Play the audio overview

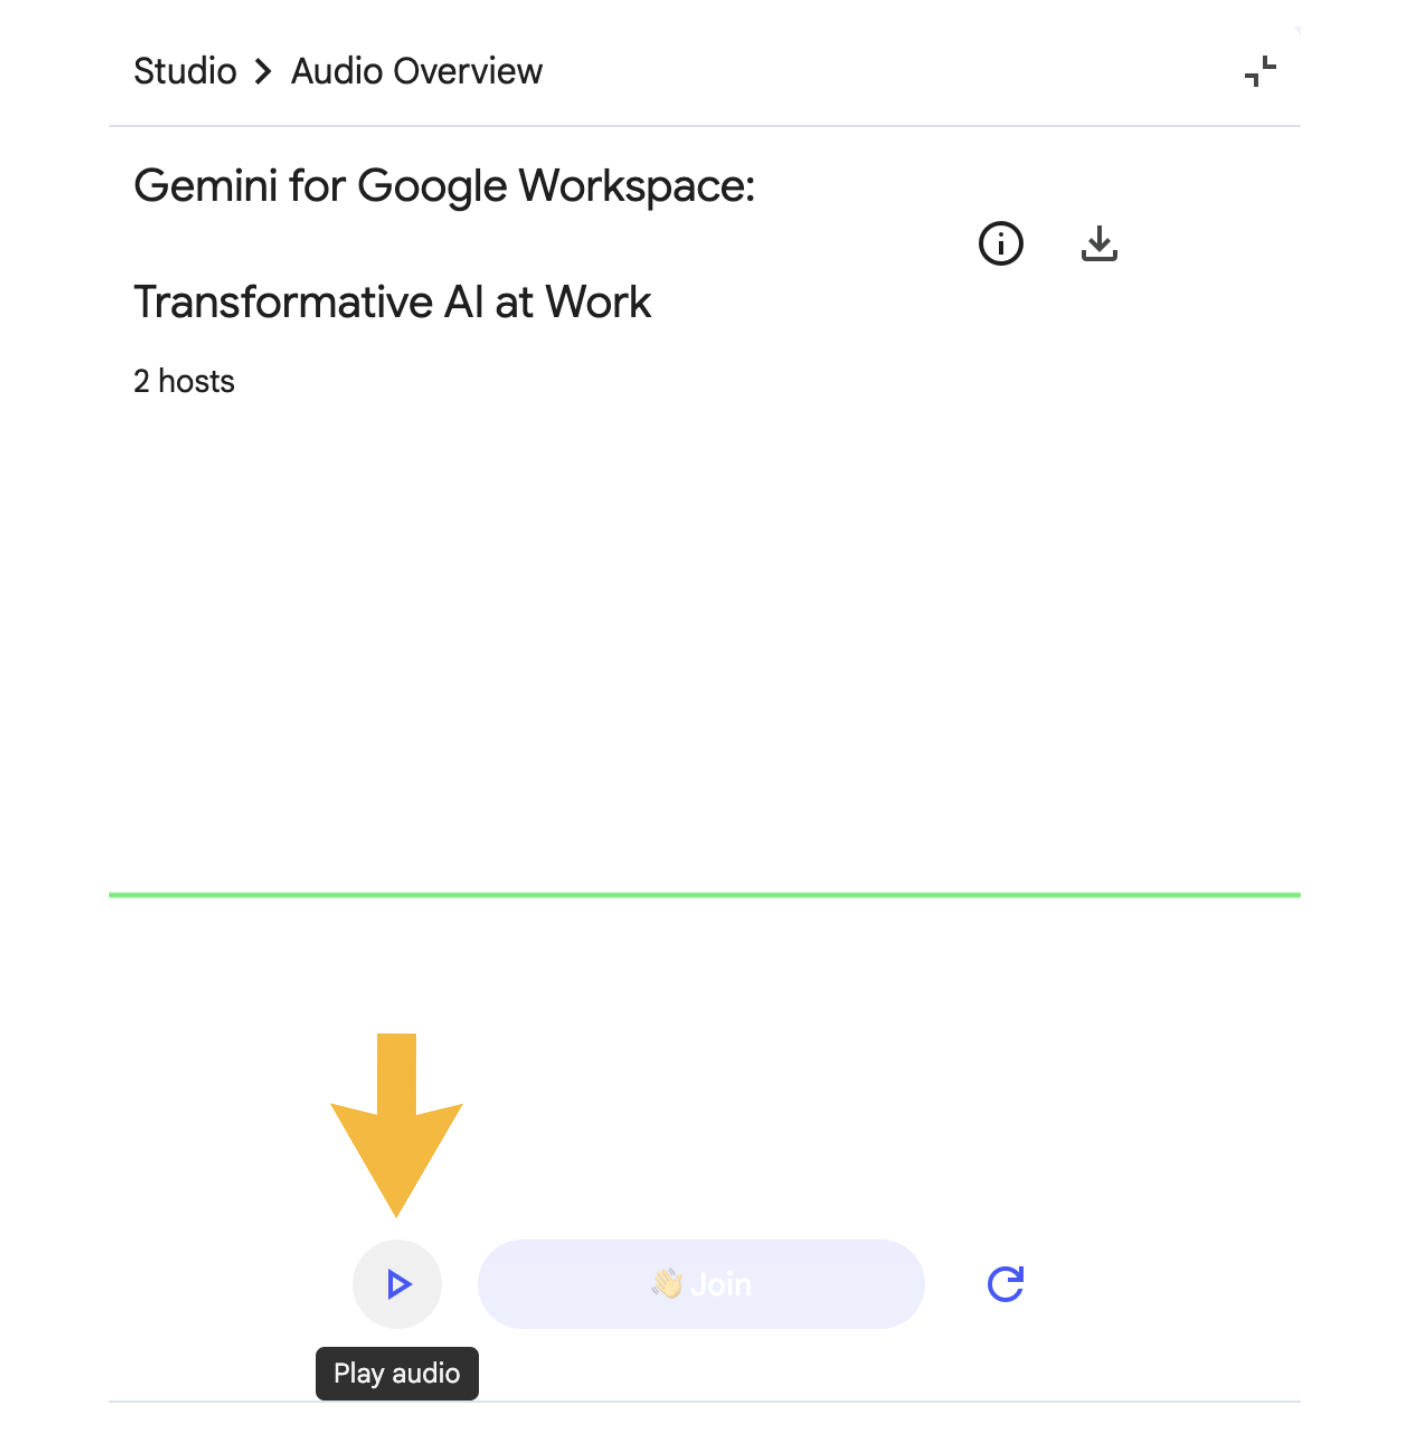(397, 1284)
